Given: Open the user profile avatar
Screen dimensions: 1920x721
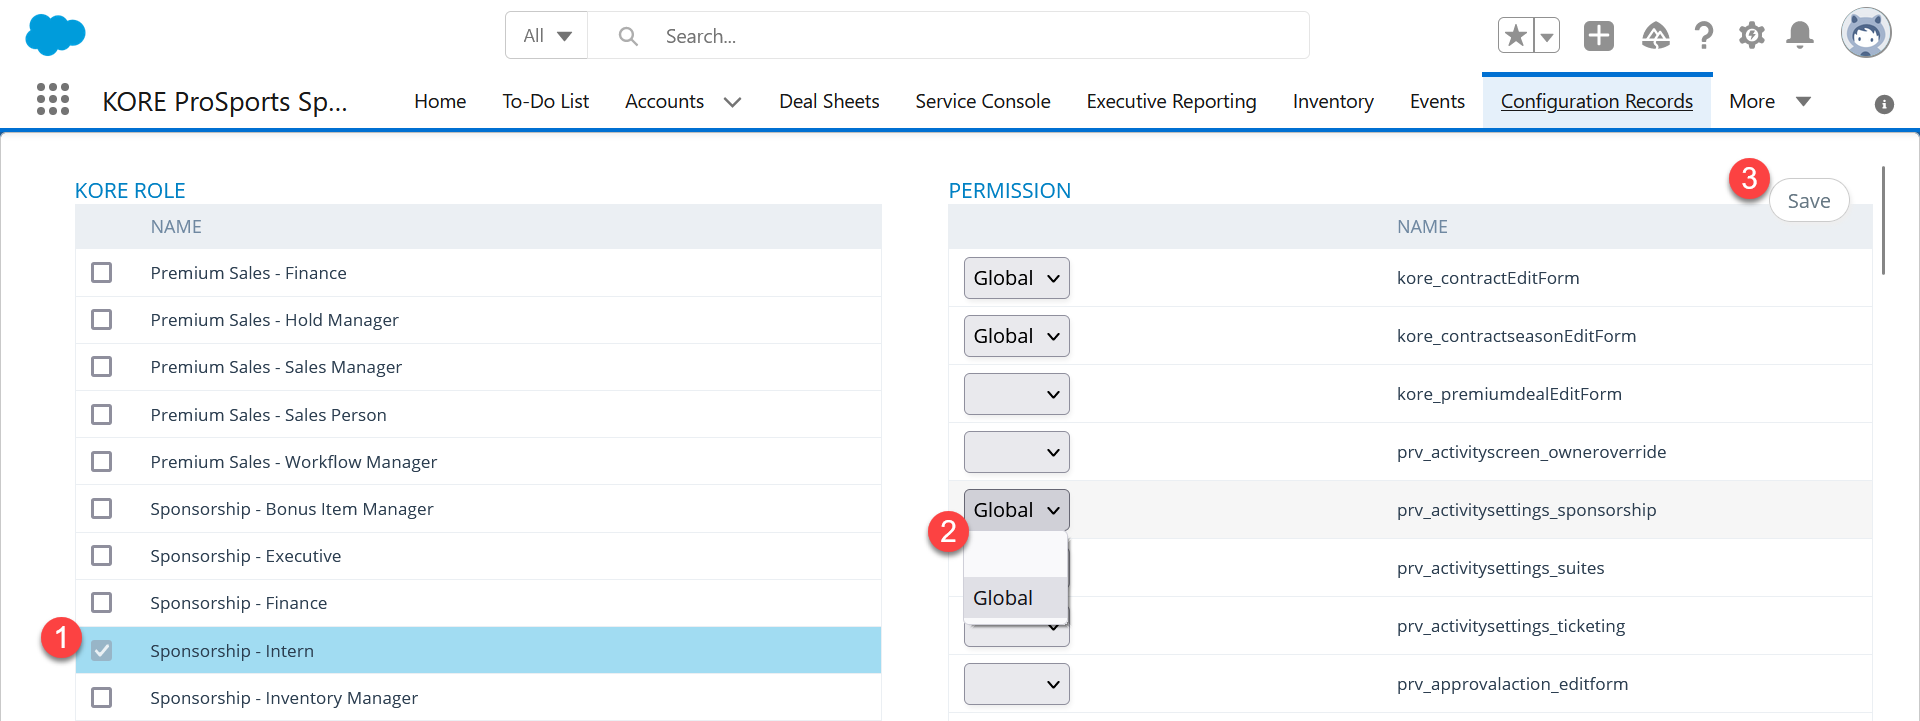Looking at the screenshot, I should [1866, 34].
